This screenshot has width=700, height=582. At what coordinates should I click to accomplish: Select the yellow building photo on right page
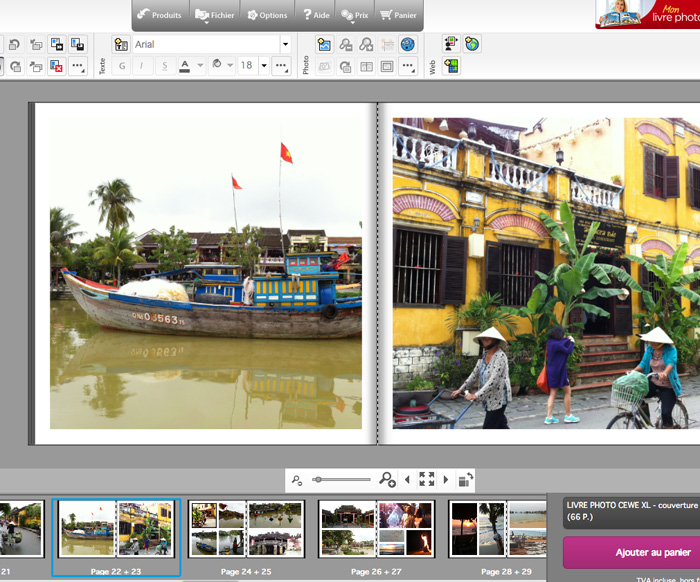pos(546,273)
